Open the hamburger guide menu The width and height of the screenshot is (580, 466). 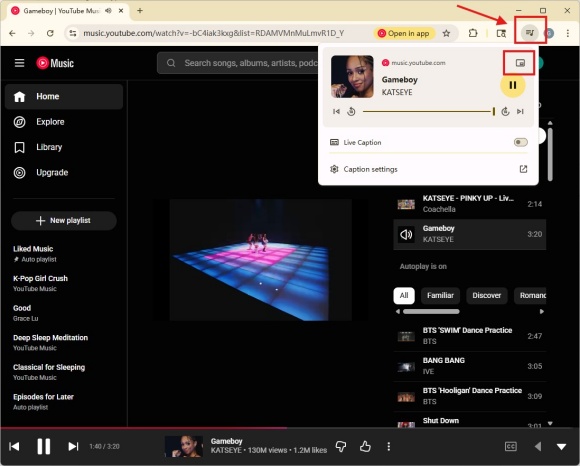(x=19, y=63)
